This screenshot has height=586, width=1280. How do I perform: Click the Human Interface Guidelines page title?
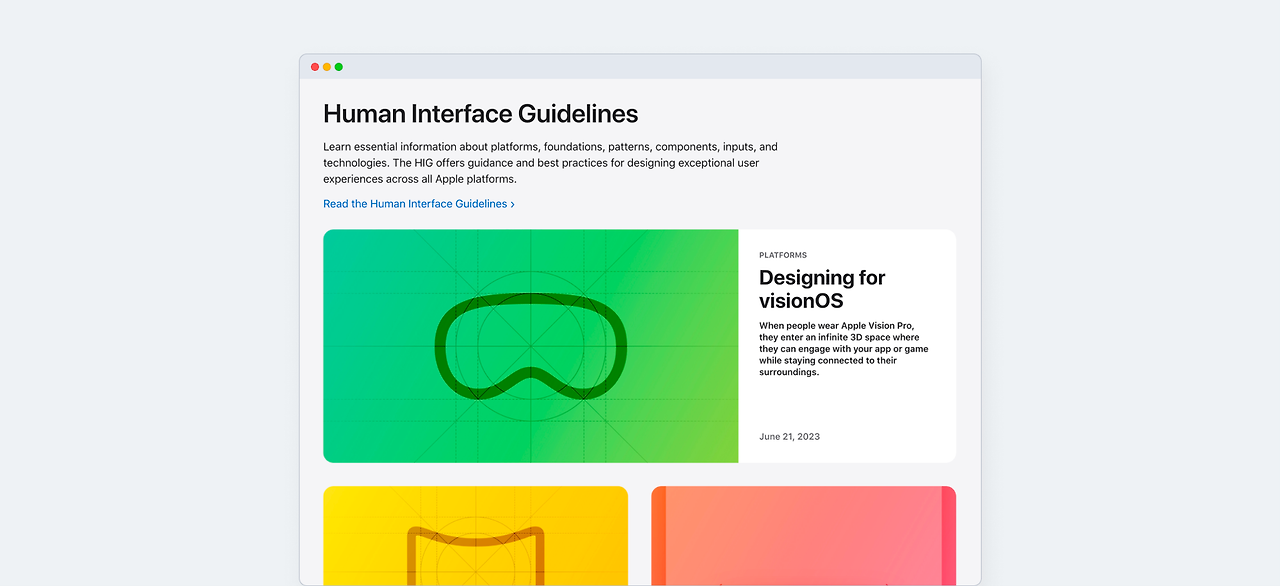480,113
